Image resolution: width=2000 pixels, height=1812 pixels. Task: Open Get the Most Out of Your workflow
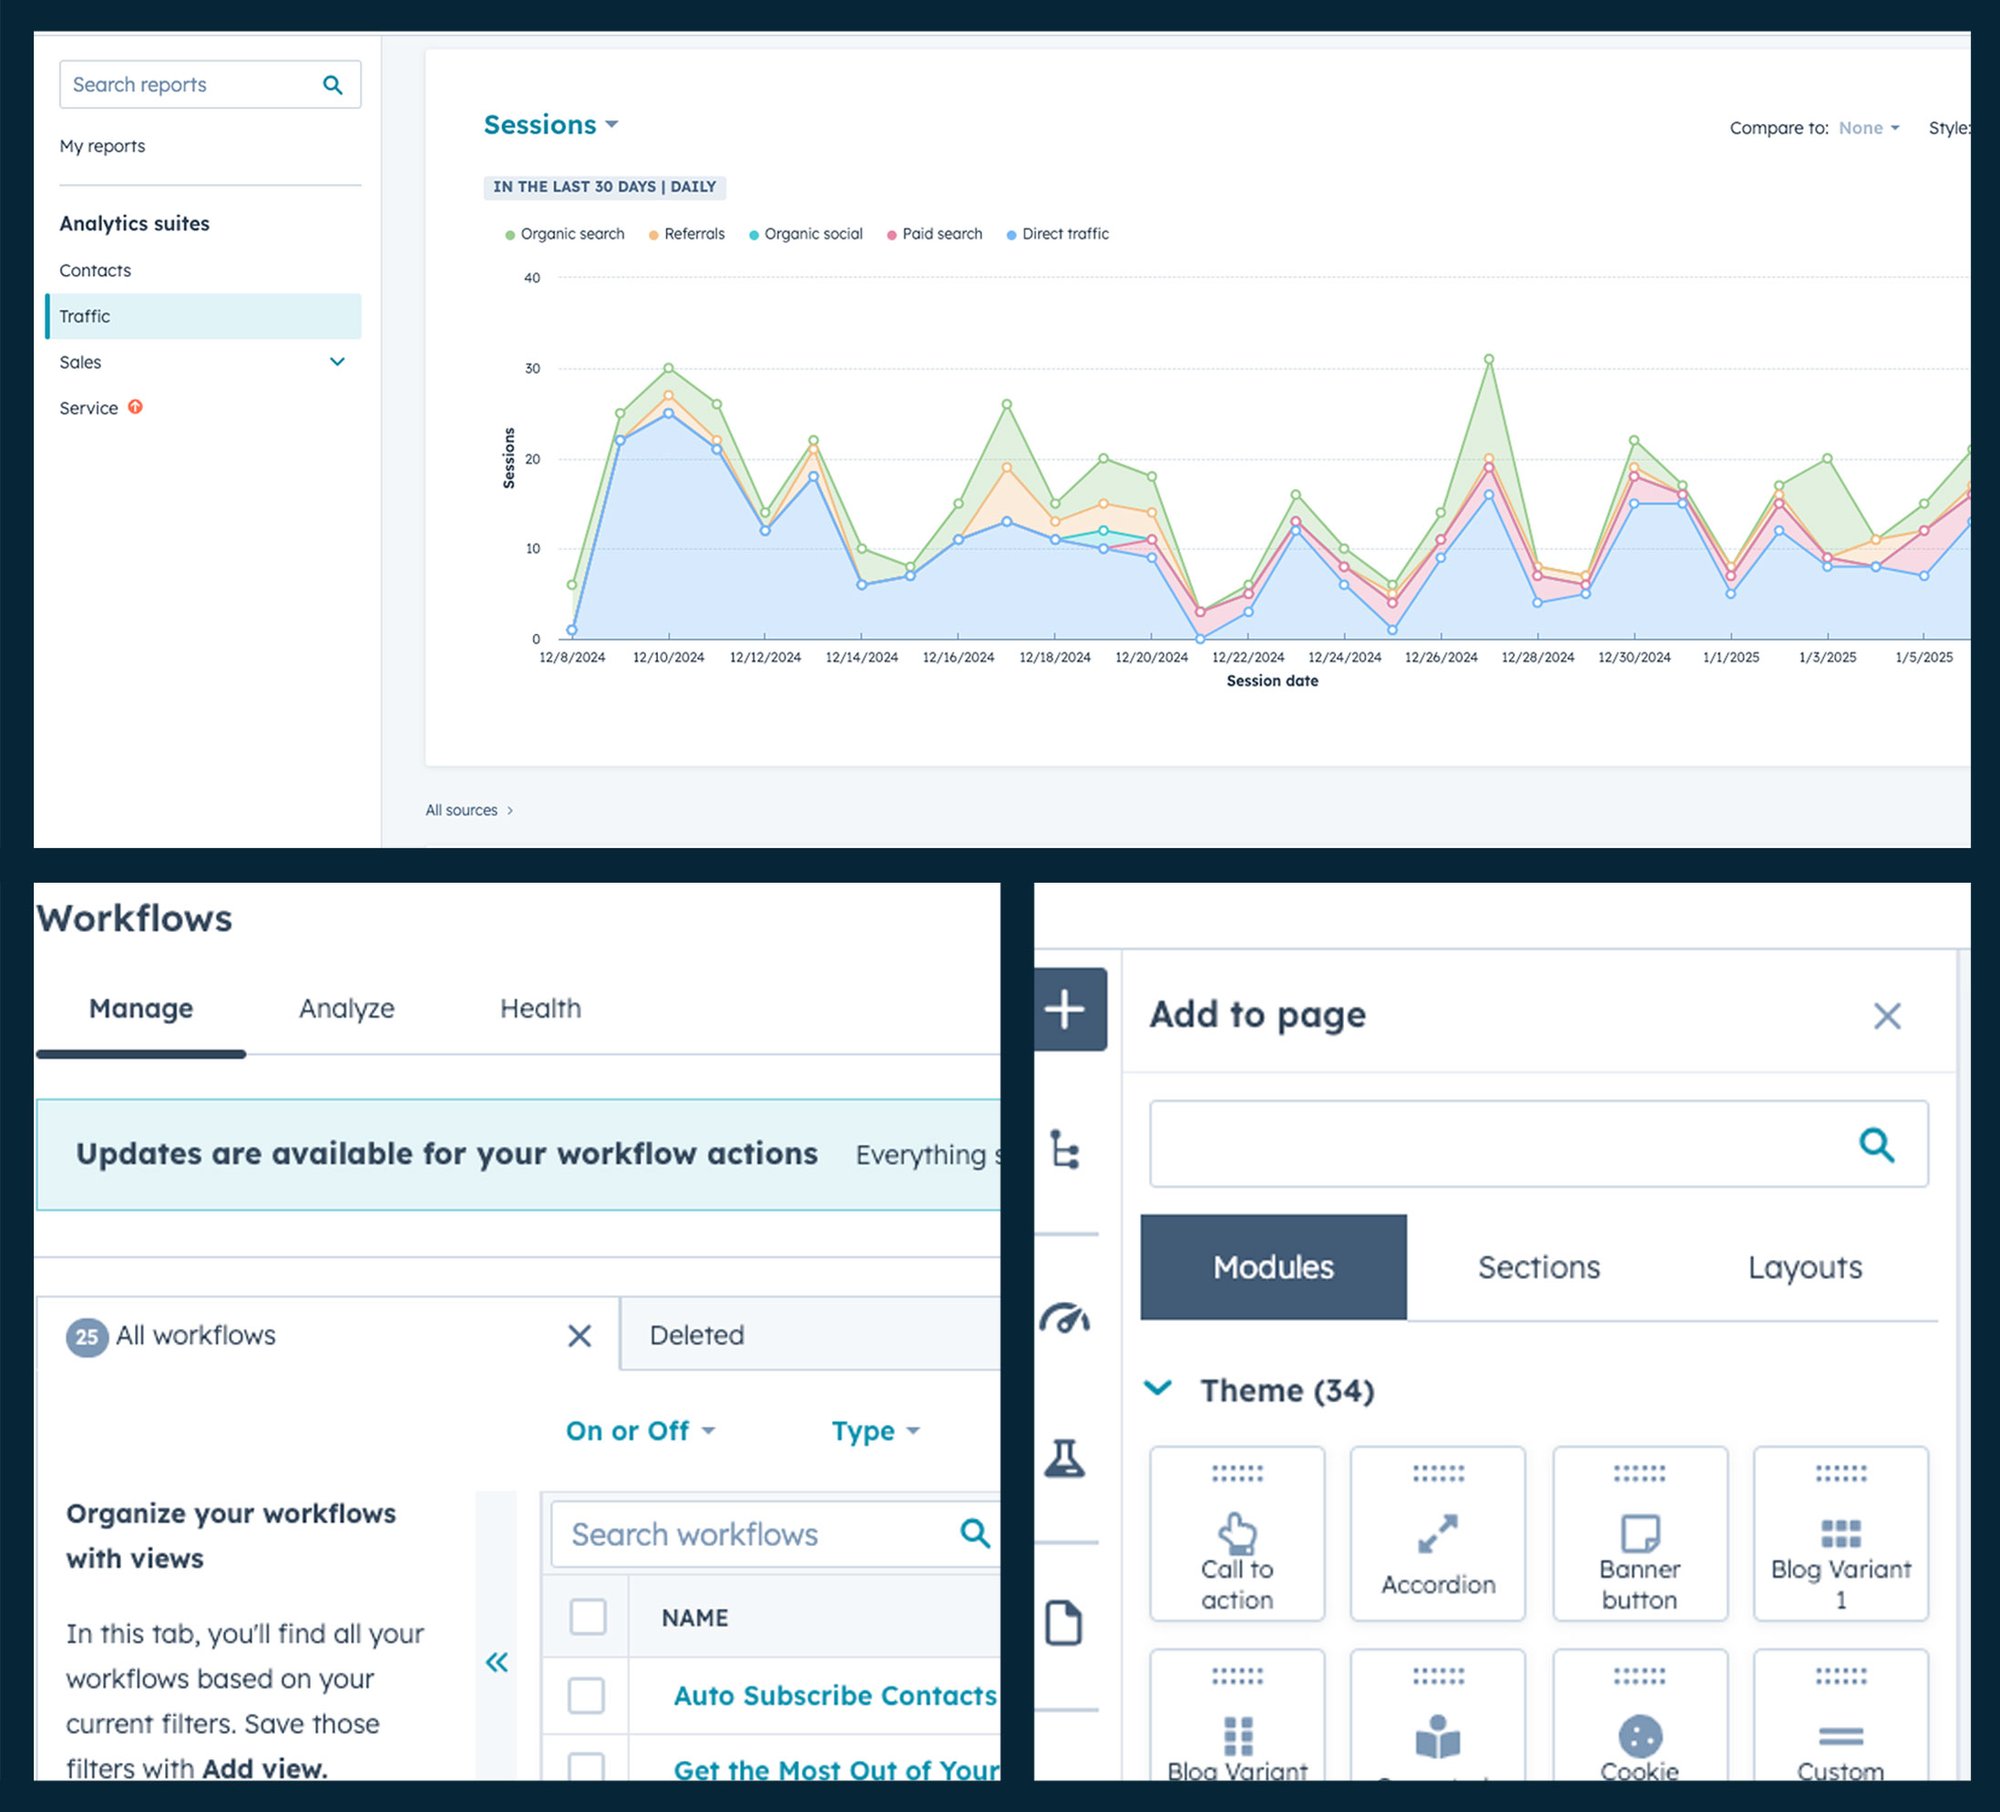[x=836, y=1769]
